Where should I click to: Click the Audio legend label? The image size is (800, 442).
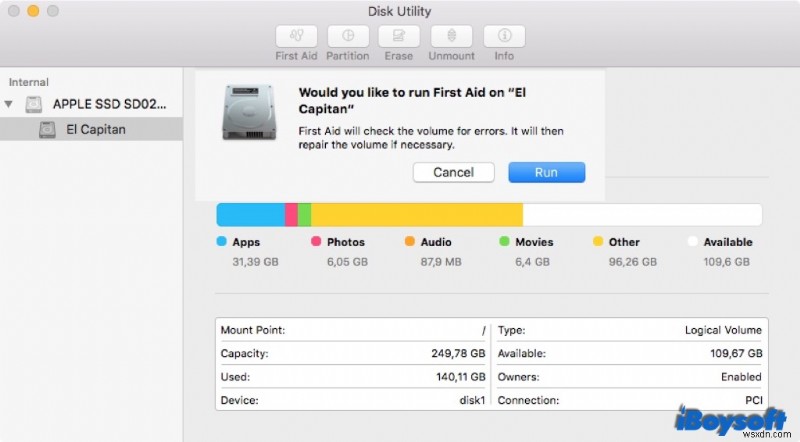(436, 242)
